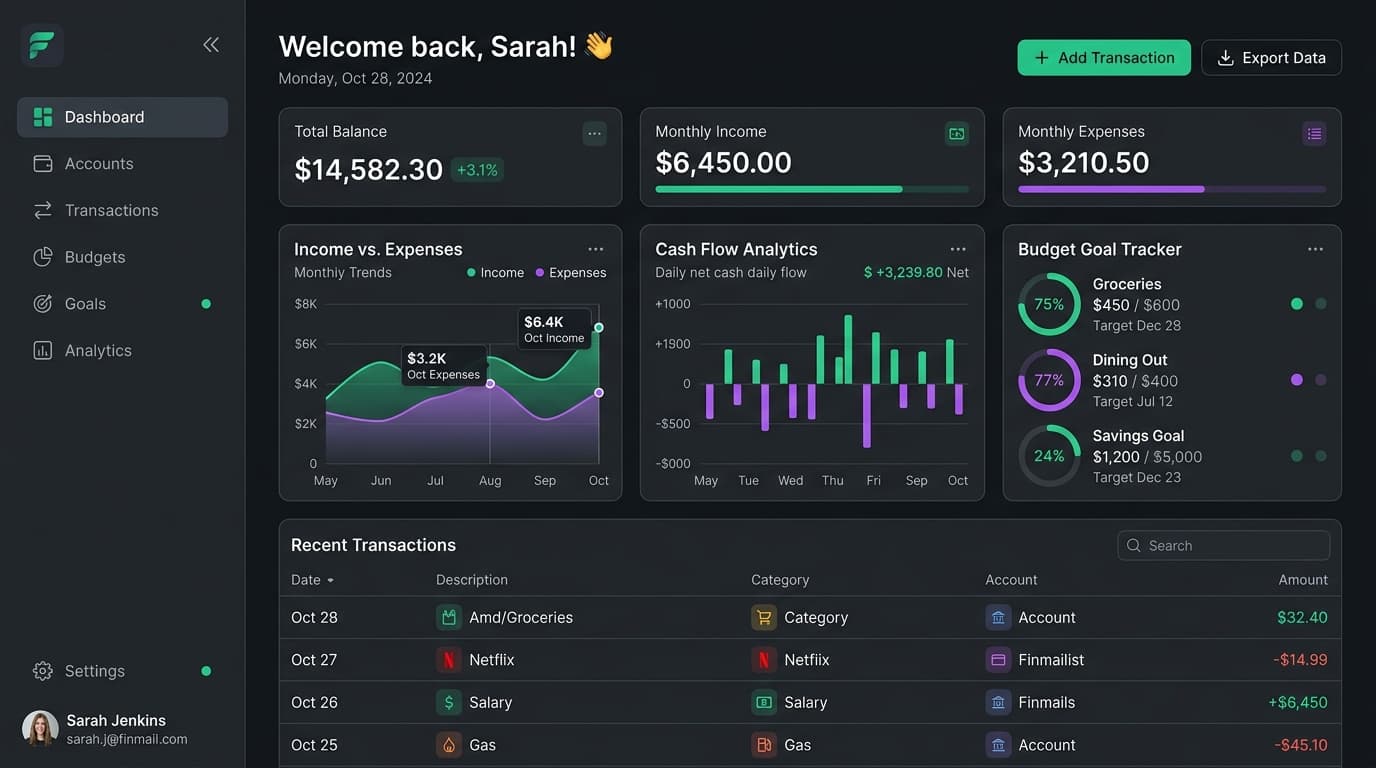
Task: Click the +$6,450 amount
Action: coord(1298,702)
